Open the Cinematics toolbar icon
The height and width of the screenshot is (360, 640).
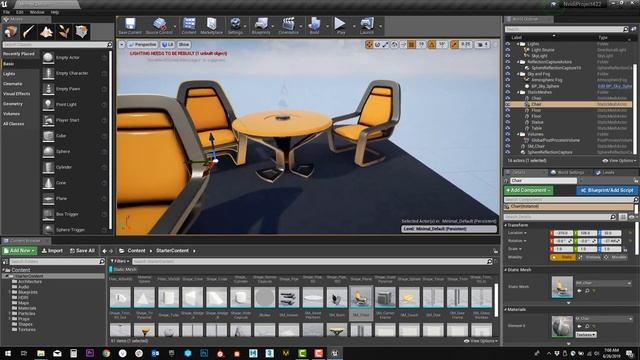[289, 26]
